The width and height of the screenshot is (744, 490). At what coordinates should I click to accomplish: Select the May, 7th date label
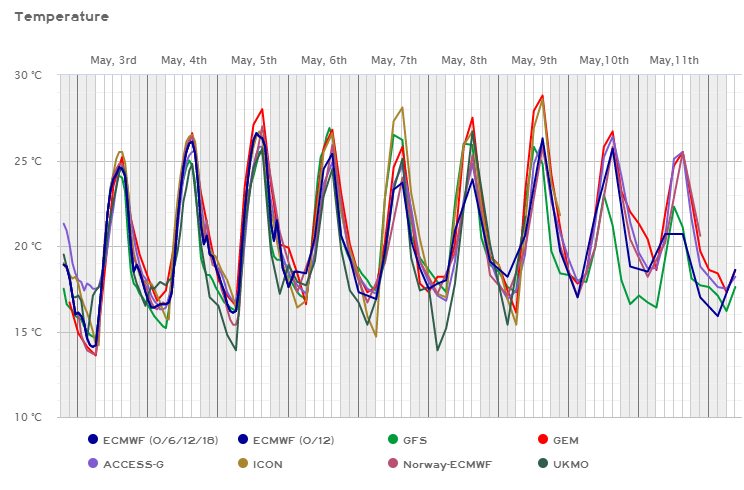click(394, 60)
